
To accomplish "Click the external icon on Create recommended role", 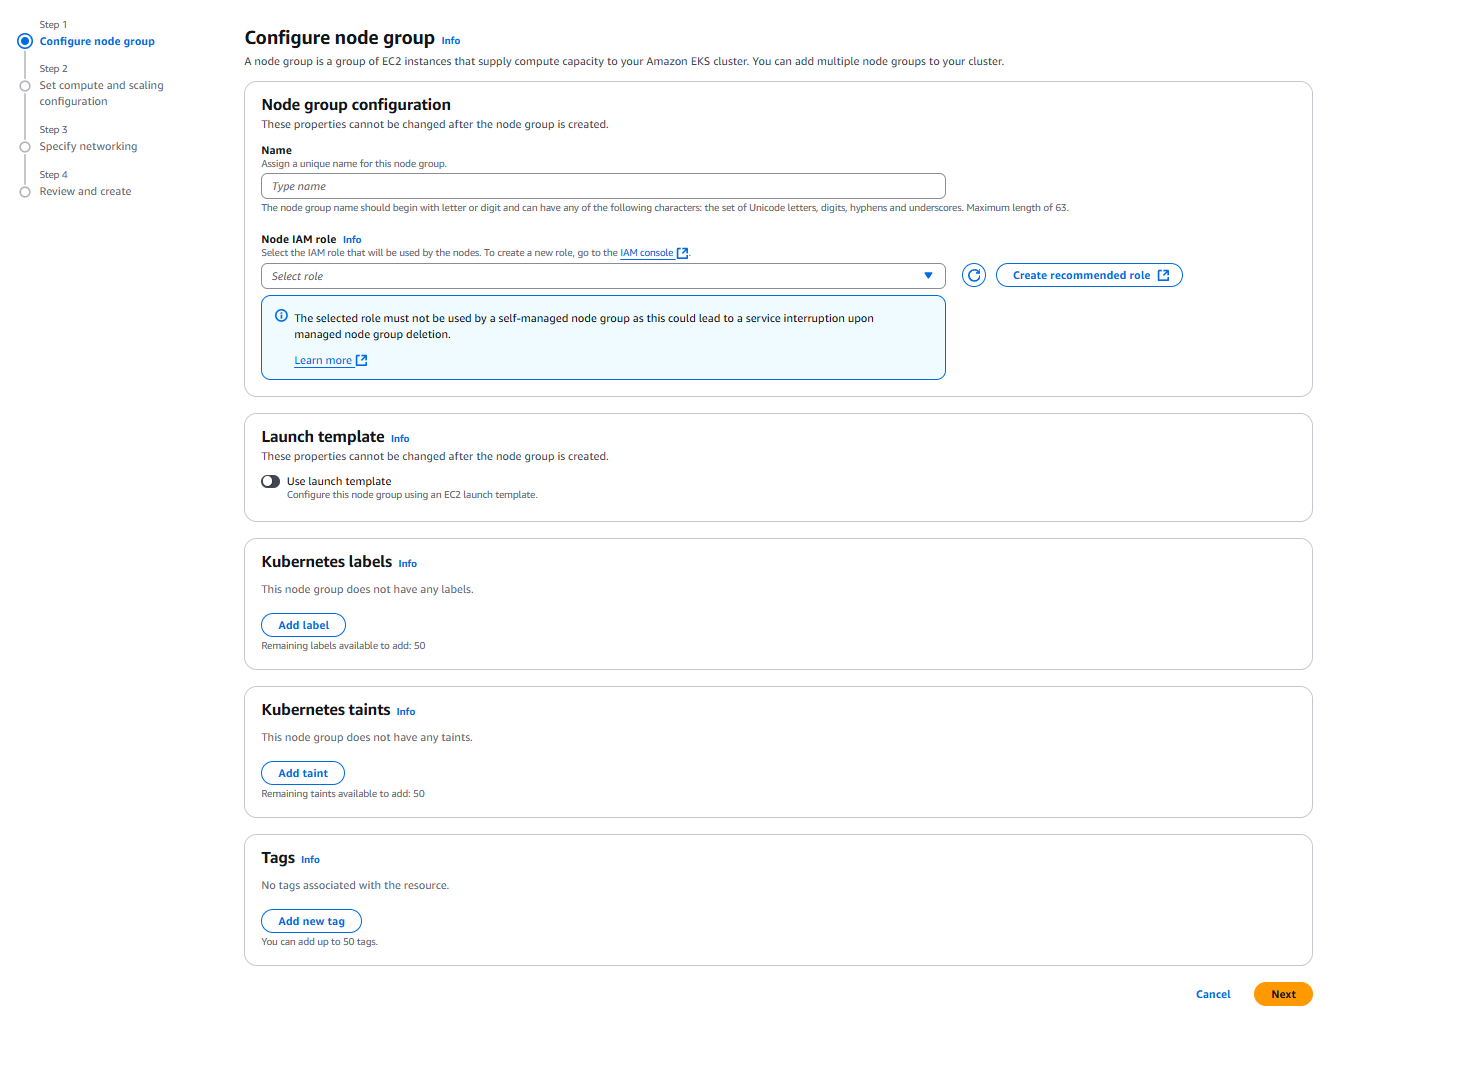I will pyautogui.click(x=1163, y=275).
